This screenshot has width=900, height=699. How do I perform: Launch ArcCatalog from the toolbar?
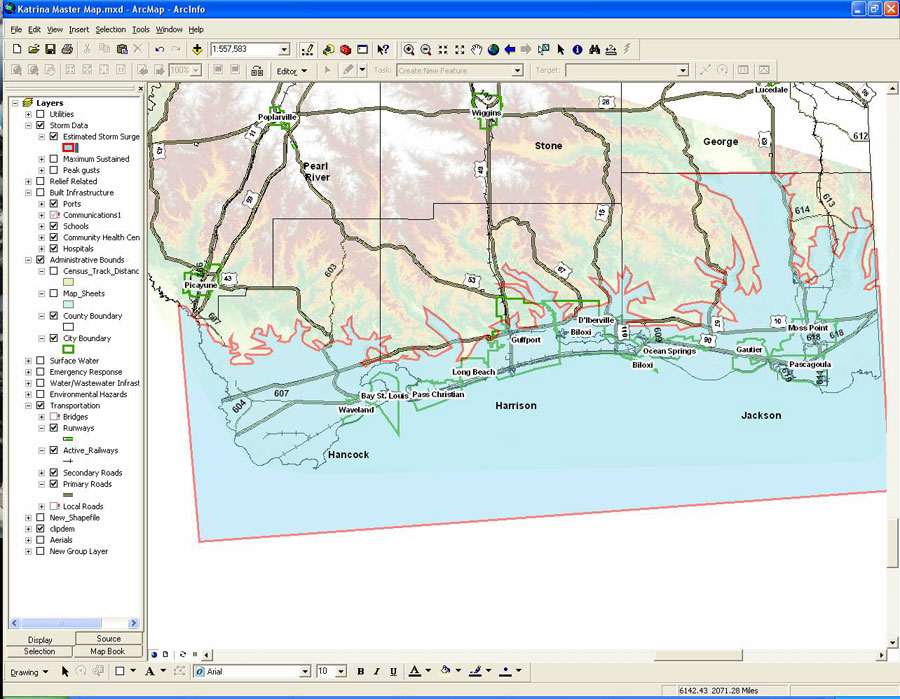click(328, 50)
